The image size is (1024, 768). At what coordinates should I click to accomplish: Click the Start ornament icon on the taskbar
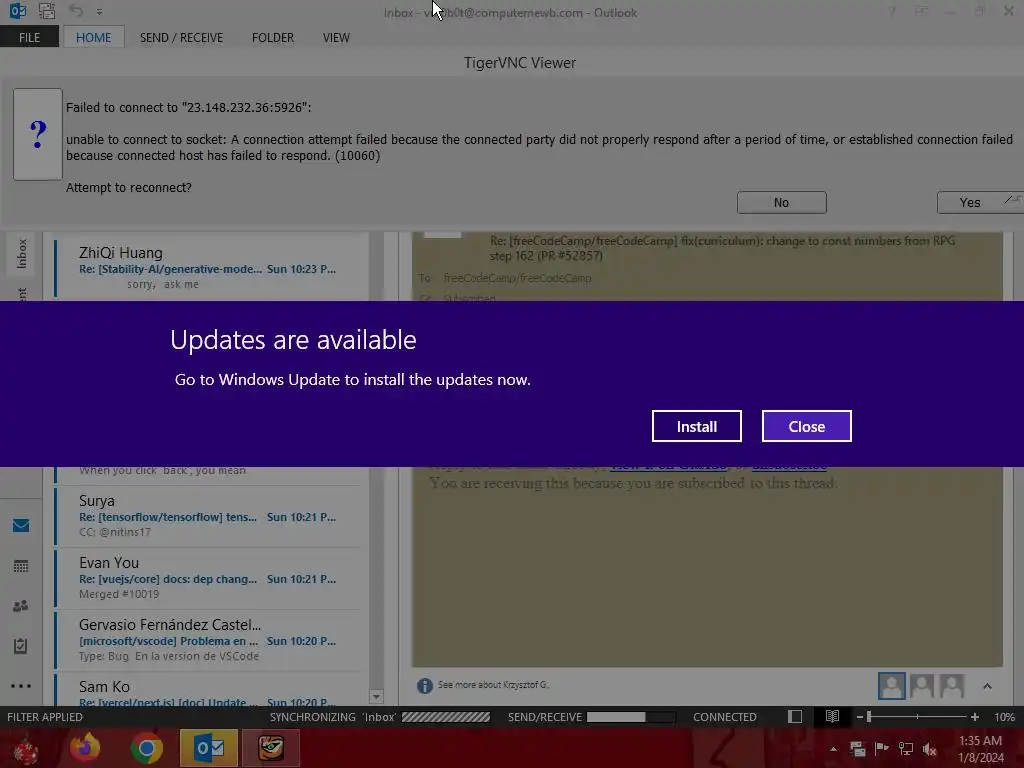pos(26,748)
